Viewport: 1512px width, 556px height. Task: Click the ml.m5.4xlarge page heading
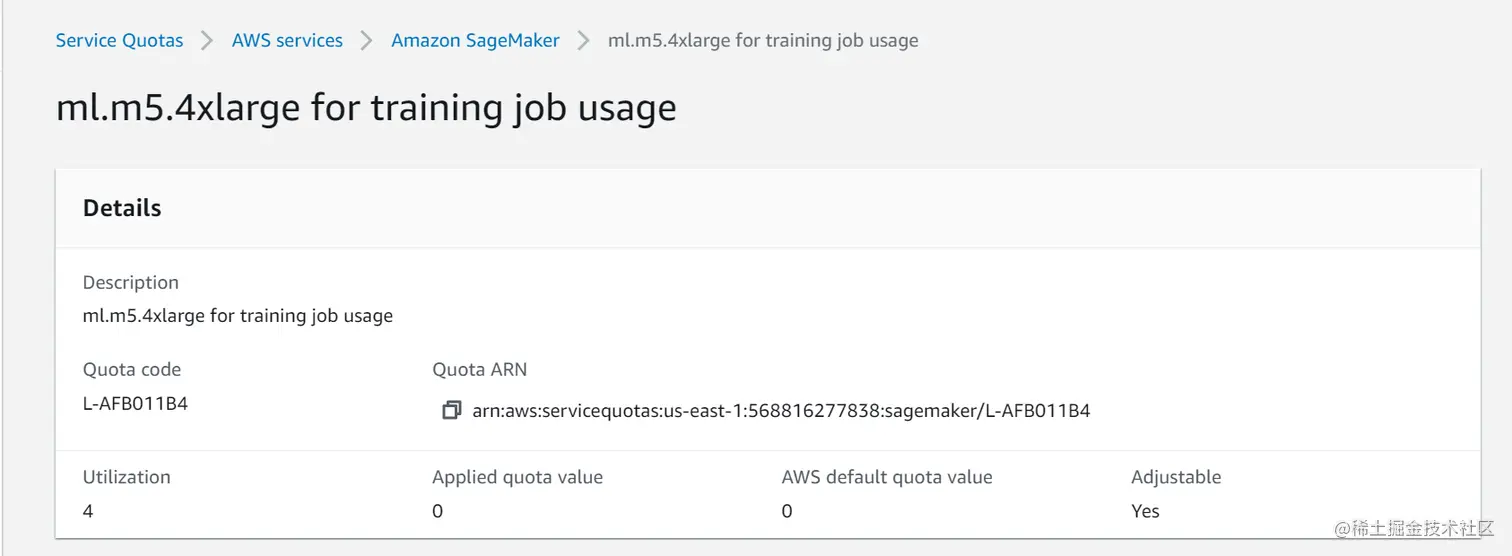(366, 107)
